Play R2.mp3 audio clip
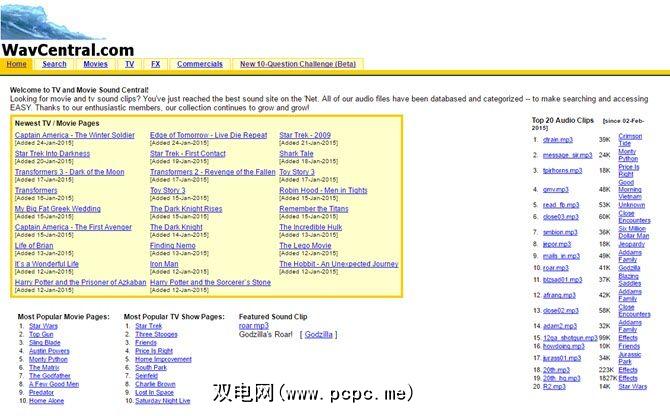The image size is (670, 416). (x=554, y=387)
